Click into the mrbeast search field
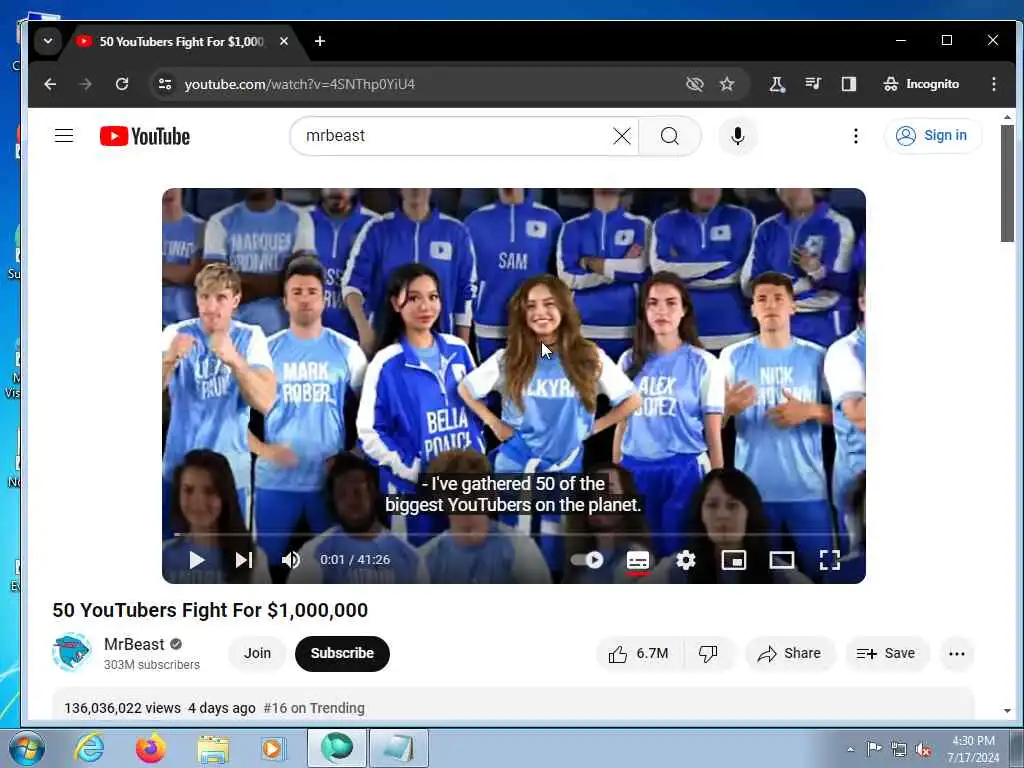The height and width of the screenshot is (768, 1024). tap(457, 136)
